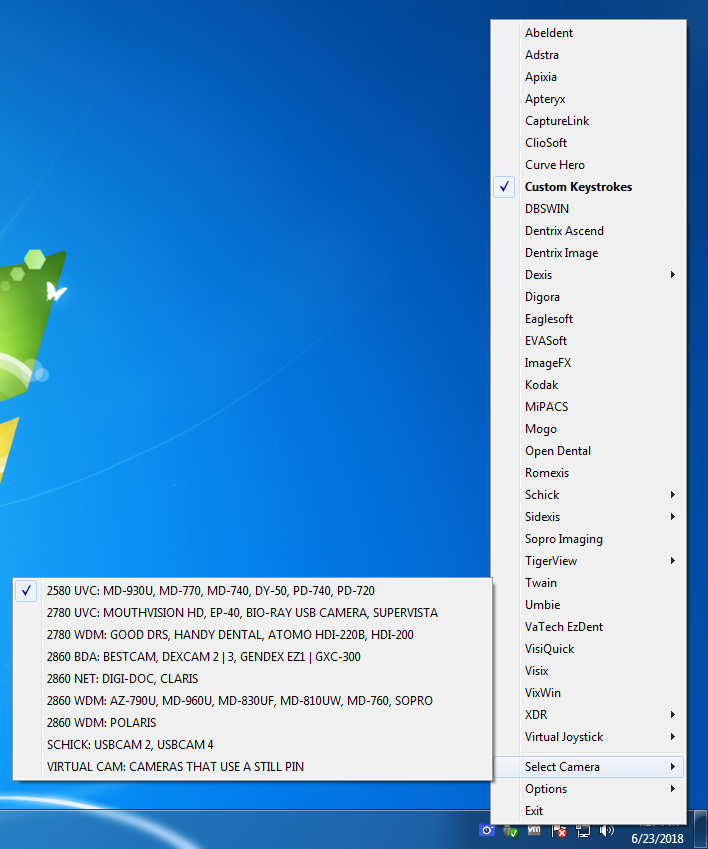Select Sopro Imaging menu item
708x849 pixels.
coord(588,539)
